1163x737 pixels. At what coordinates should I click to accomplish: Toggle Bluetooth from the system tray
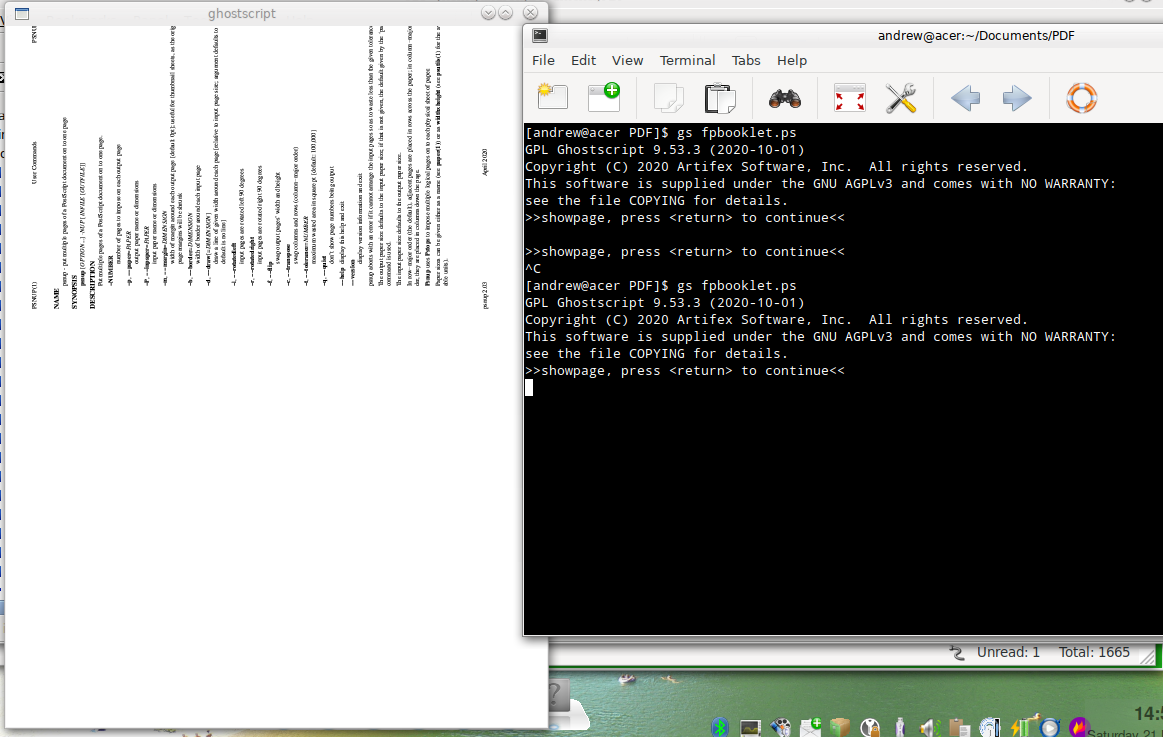pos(719,726)
